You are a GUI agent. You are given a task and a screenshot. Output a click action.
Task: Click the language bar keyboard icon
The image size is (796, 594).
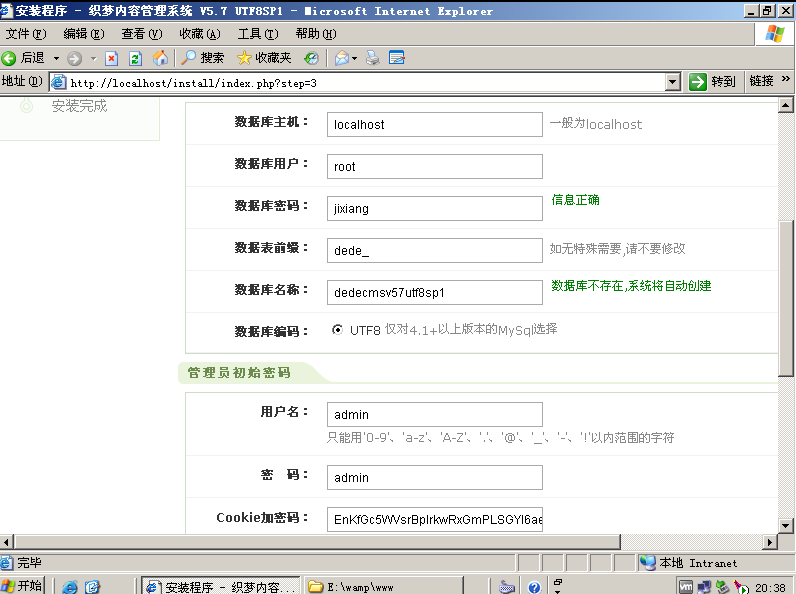click(507, 587)
